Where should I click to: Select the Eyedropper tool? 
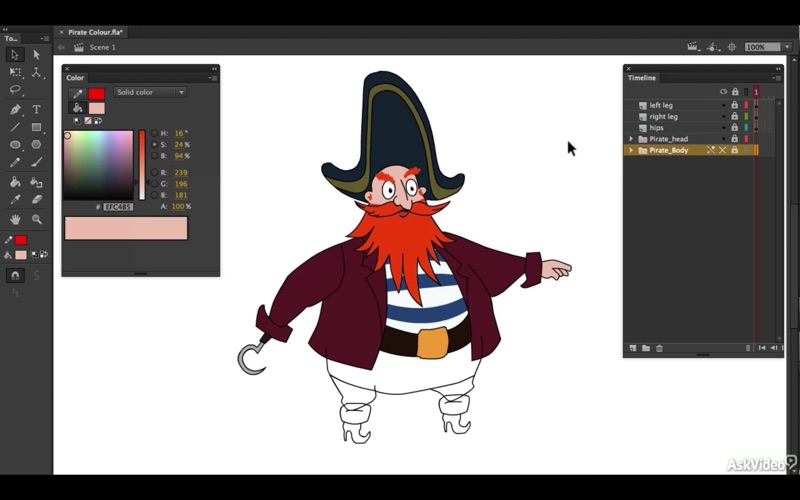click(x=15, y=199)
